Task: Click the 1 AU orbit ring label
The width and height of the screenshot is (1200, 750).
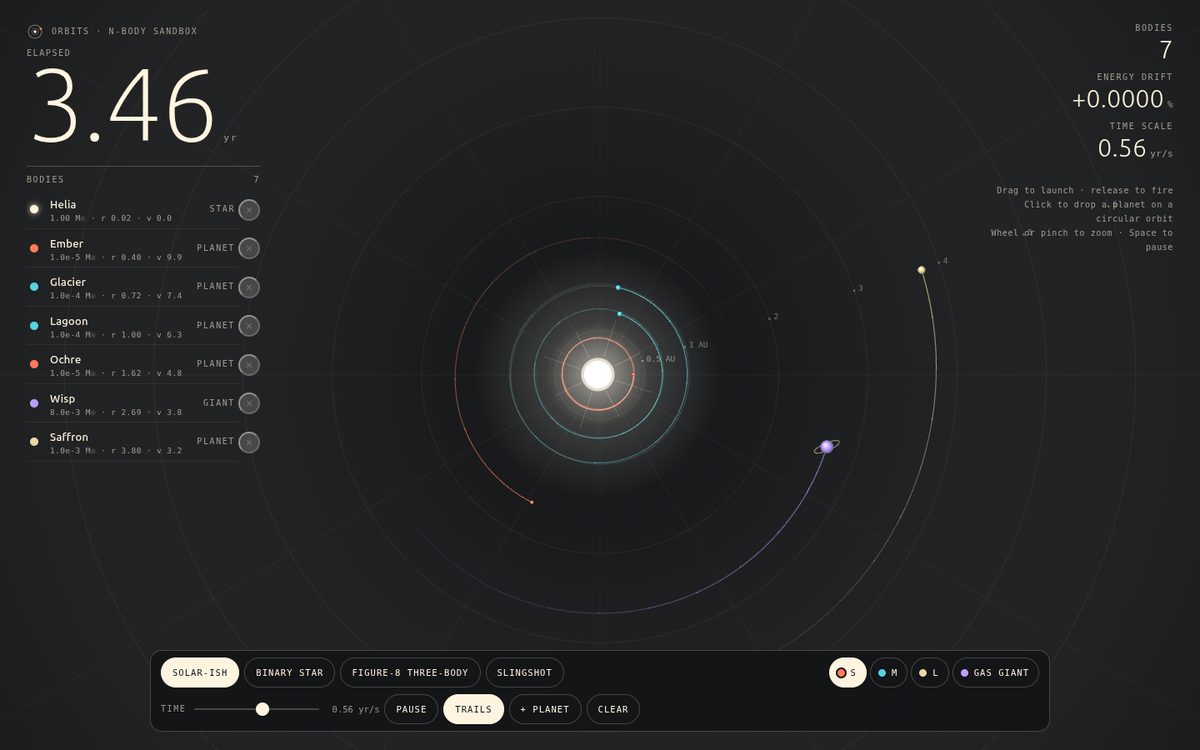Action: coord(698,345)
